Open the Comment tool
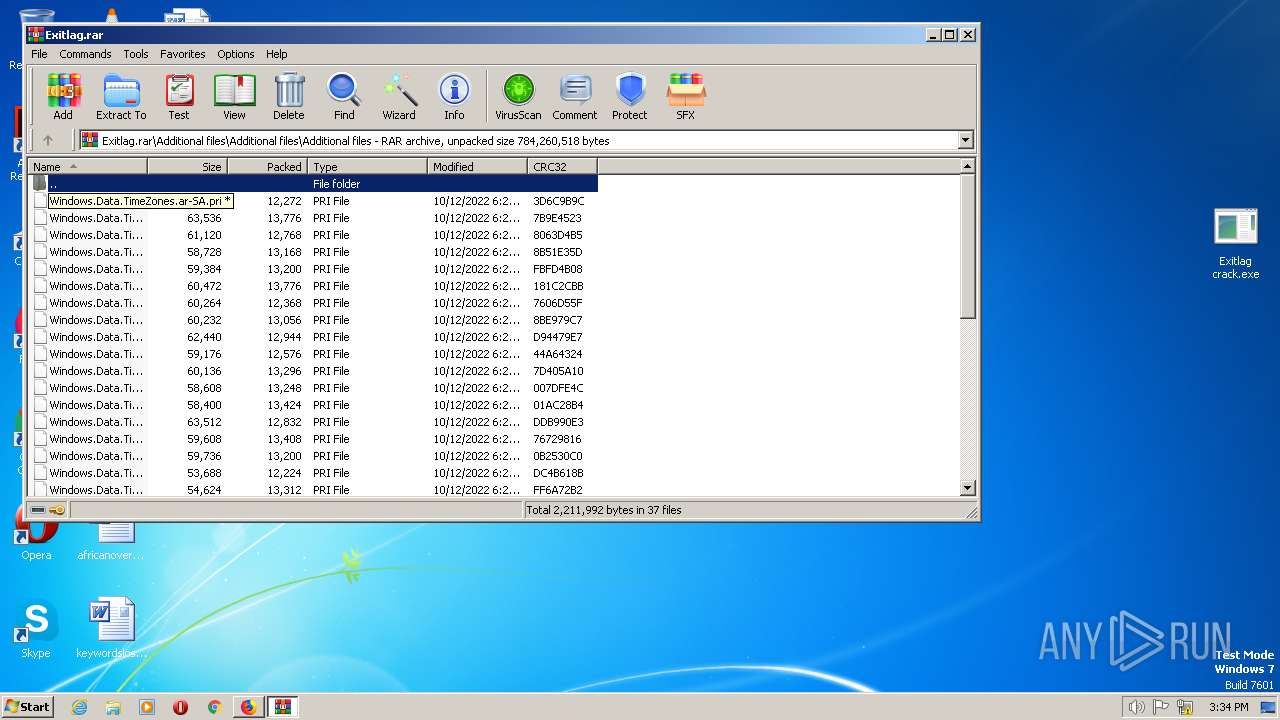1280x720 pixels. [x=575, y=96]
